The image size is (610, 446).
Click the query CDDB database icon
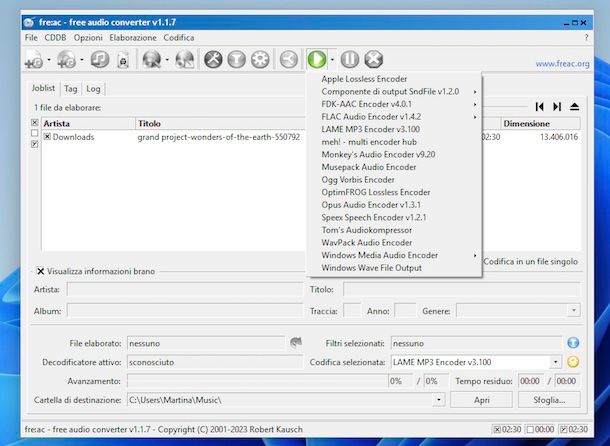152,60
